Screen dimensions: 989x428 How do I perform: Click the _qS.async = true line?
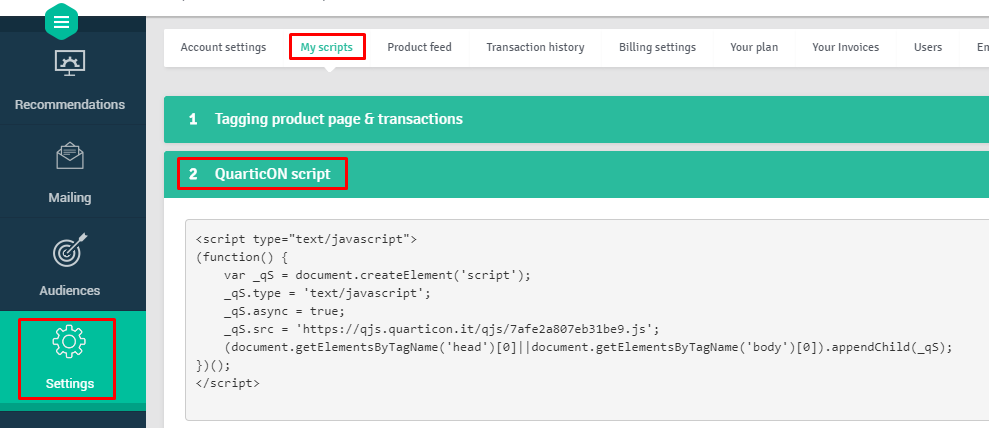click(284, 311)
